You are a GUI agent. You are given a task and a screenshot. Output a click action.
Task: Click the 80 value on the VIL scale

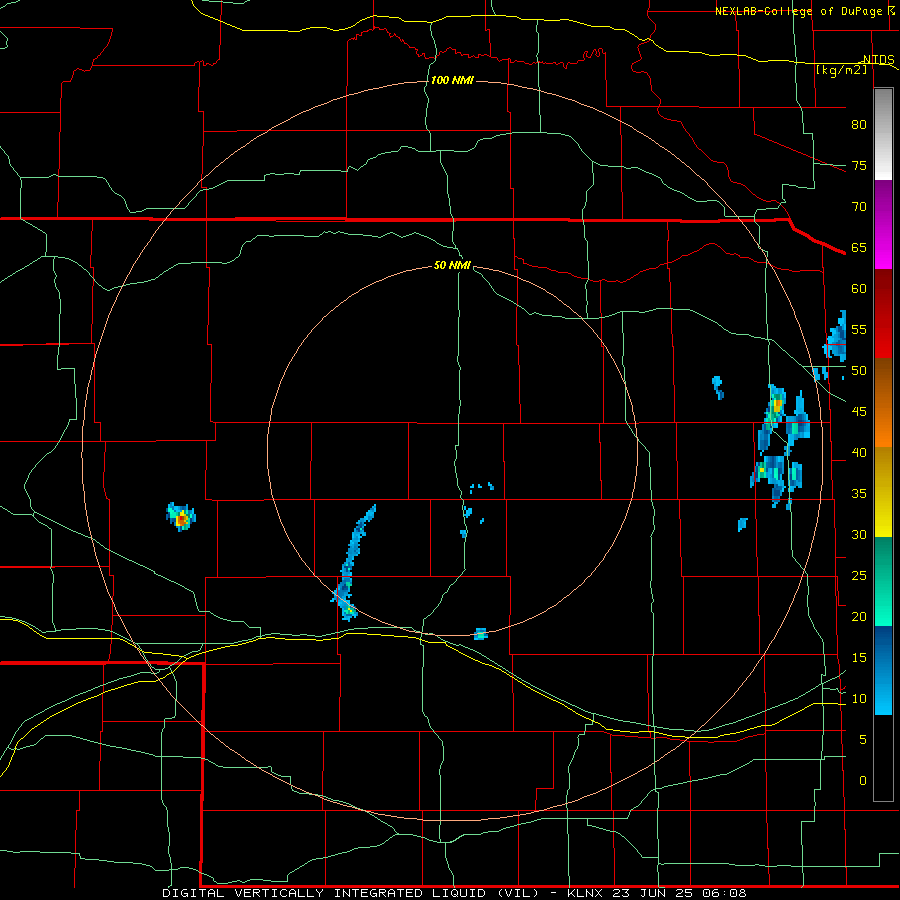click(859, 125)
